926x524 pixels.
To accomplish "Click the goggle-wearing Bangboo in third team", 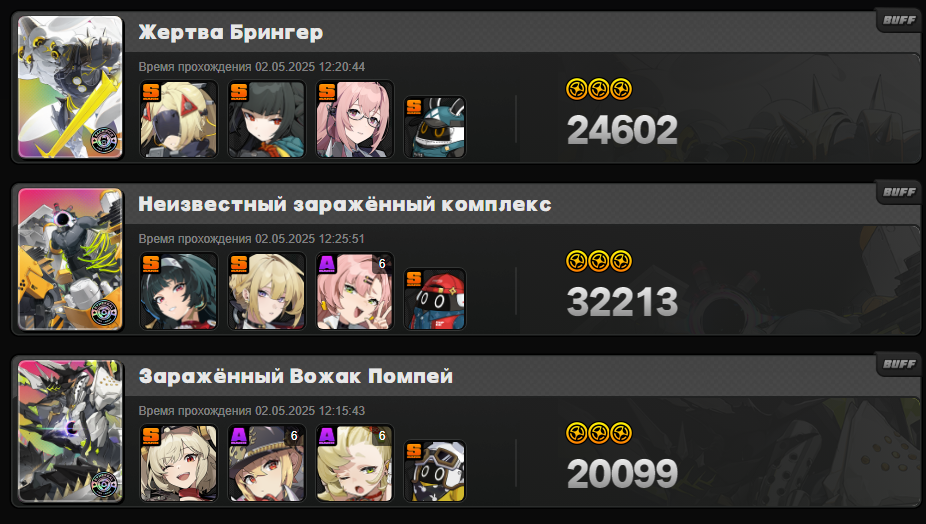I will 435,471.
